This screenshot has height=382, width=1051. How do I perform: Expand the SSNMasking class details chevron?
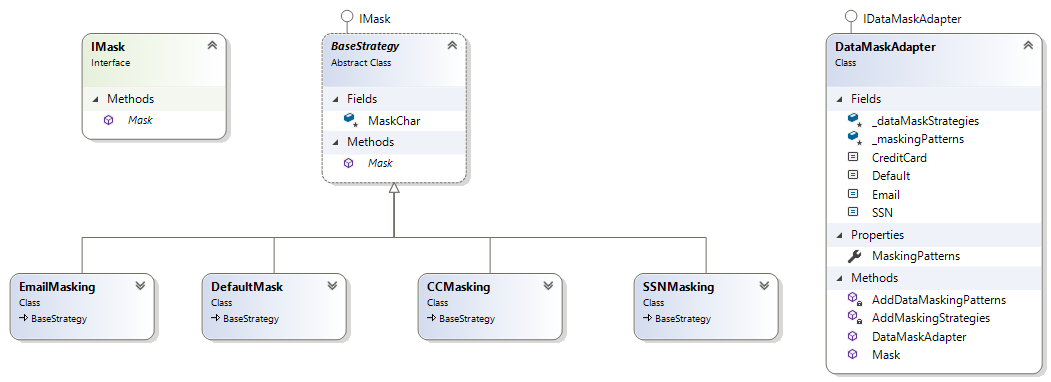tap(763, 285)
